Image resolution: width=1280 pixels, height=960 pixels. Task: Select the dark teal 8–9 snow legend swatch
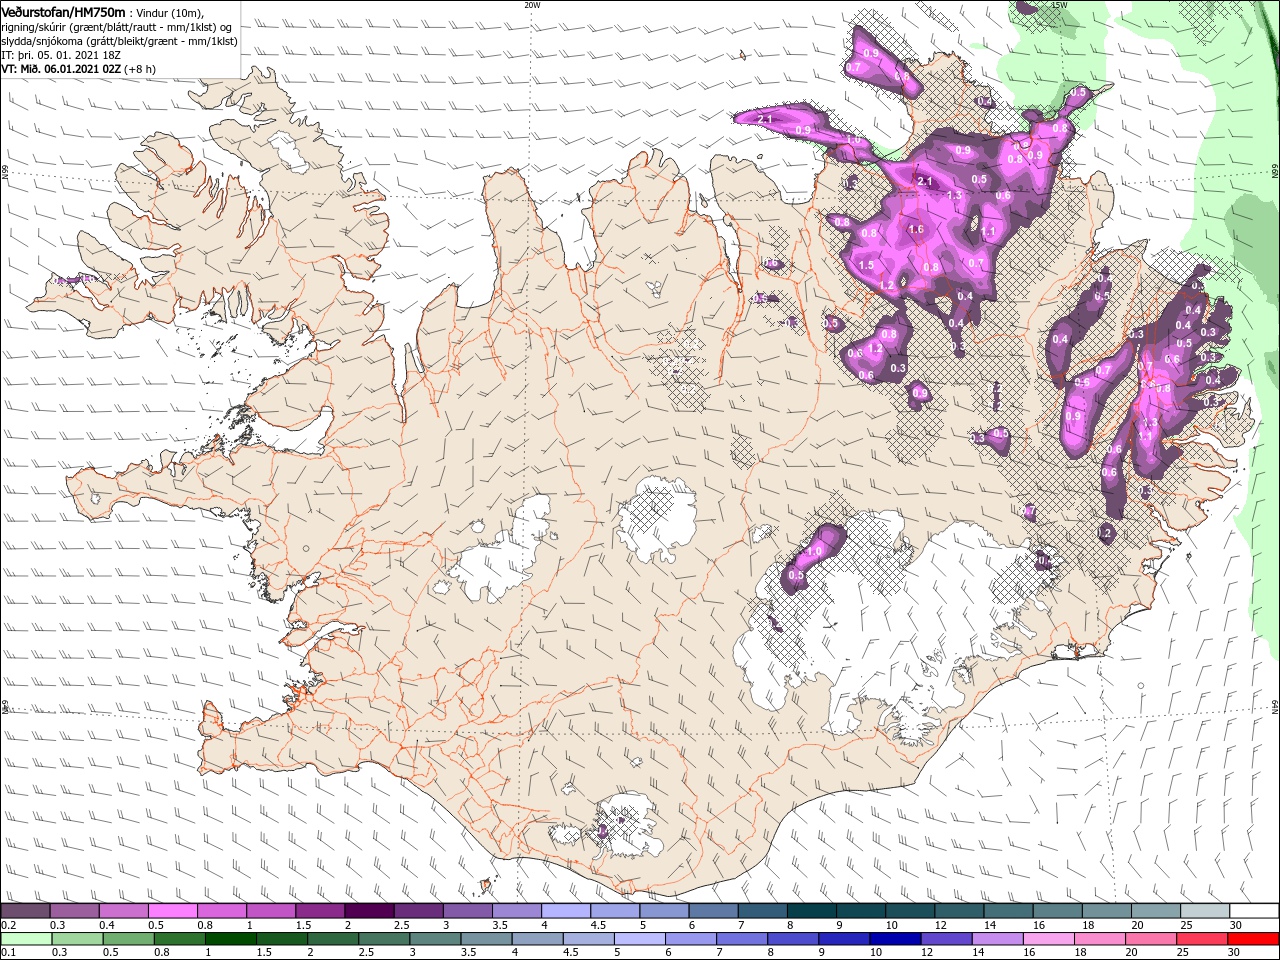point(812,911)
